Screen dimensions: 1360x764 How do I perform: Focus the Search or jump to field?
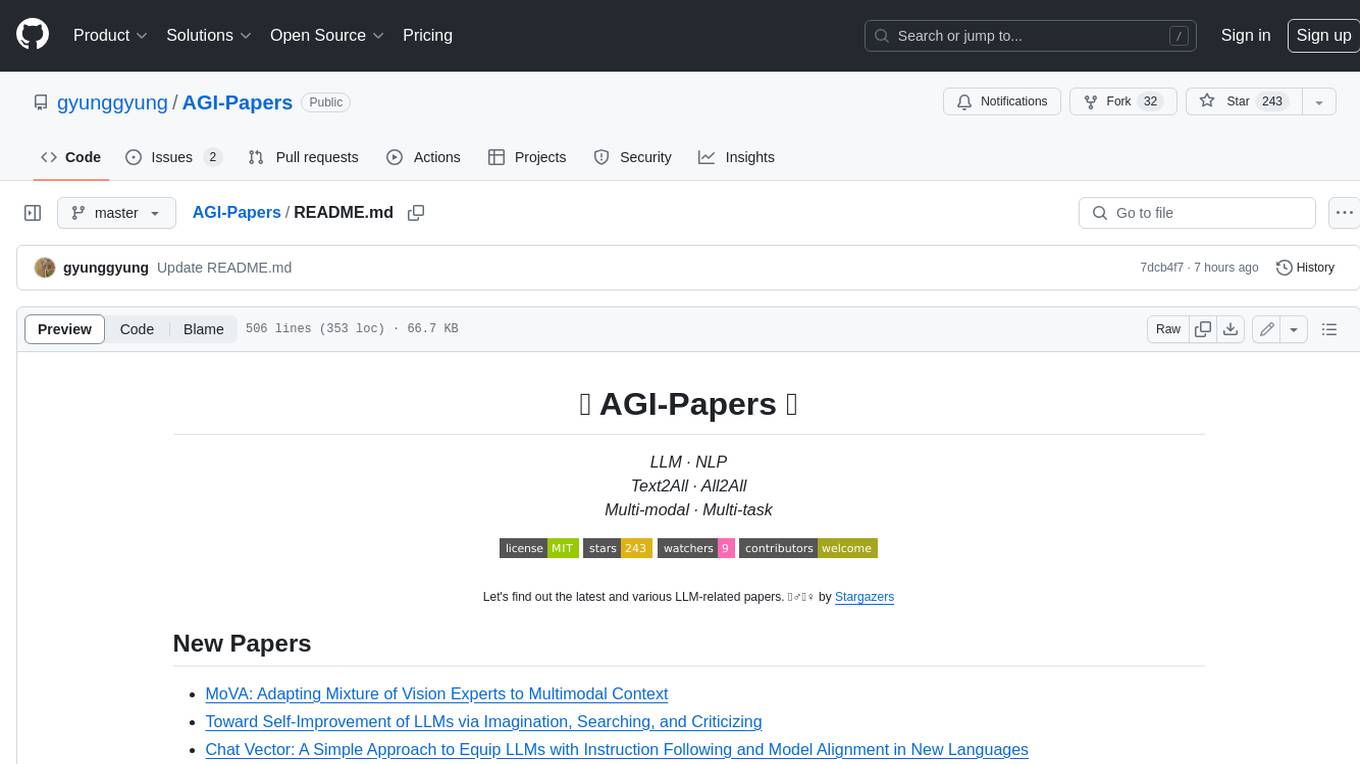(1032, 35)
